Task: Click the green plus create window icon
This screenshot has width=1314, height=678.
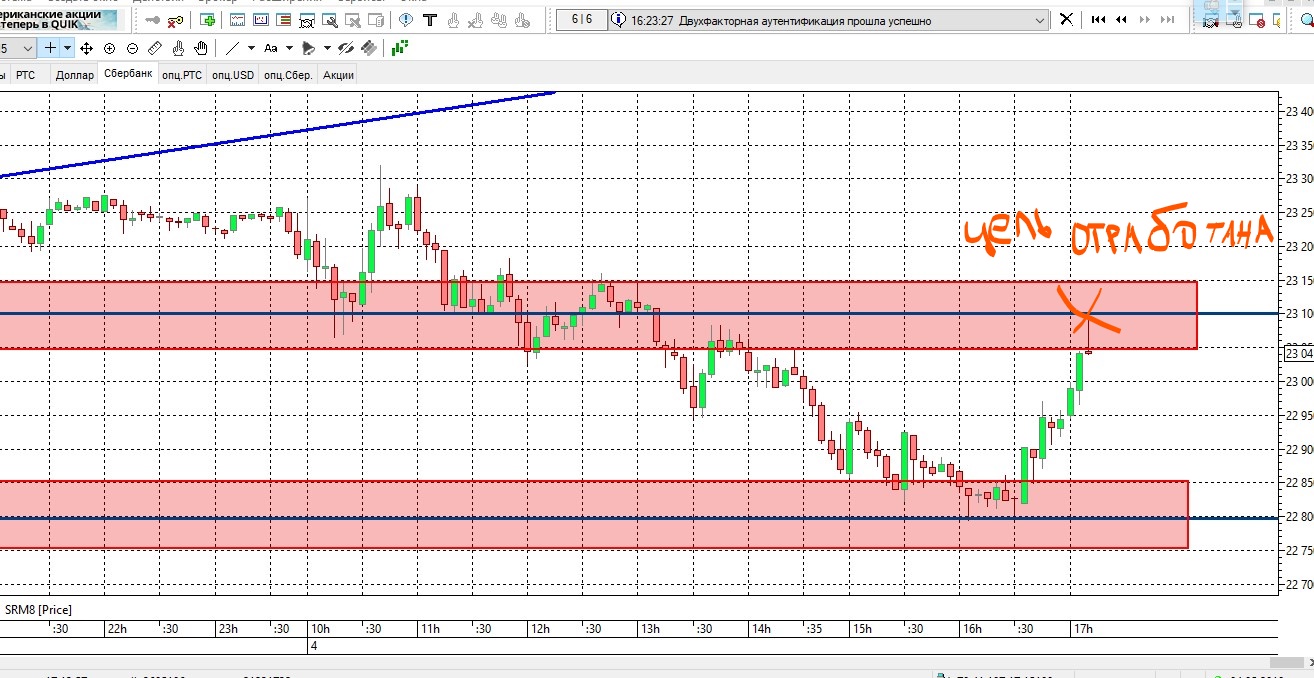Action: tap(208, 20)
